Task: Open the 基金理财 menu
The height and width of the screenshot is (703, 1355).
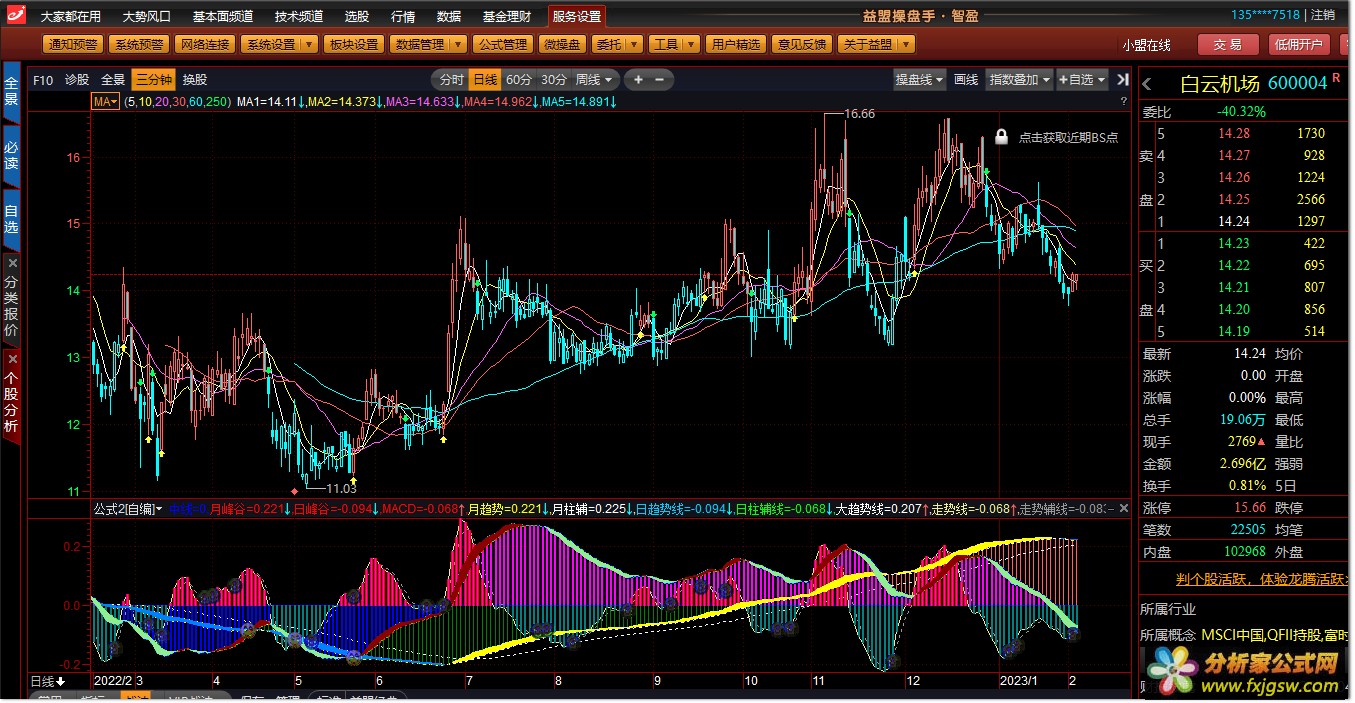Action: pos(506,16)
